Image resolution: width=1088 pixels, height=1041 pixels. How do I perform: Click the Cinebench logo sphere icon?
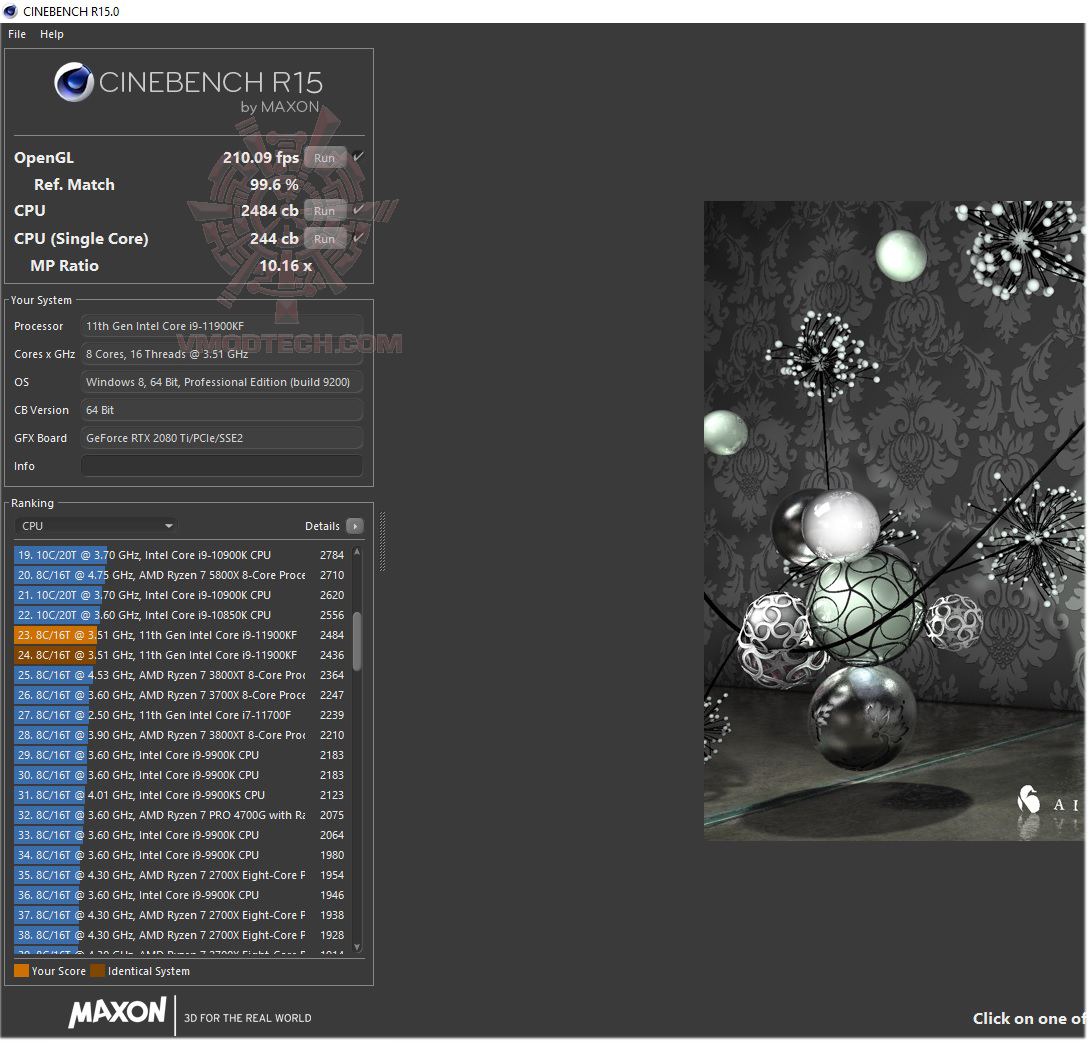74,82
